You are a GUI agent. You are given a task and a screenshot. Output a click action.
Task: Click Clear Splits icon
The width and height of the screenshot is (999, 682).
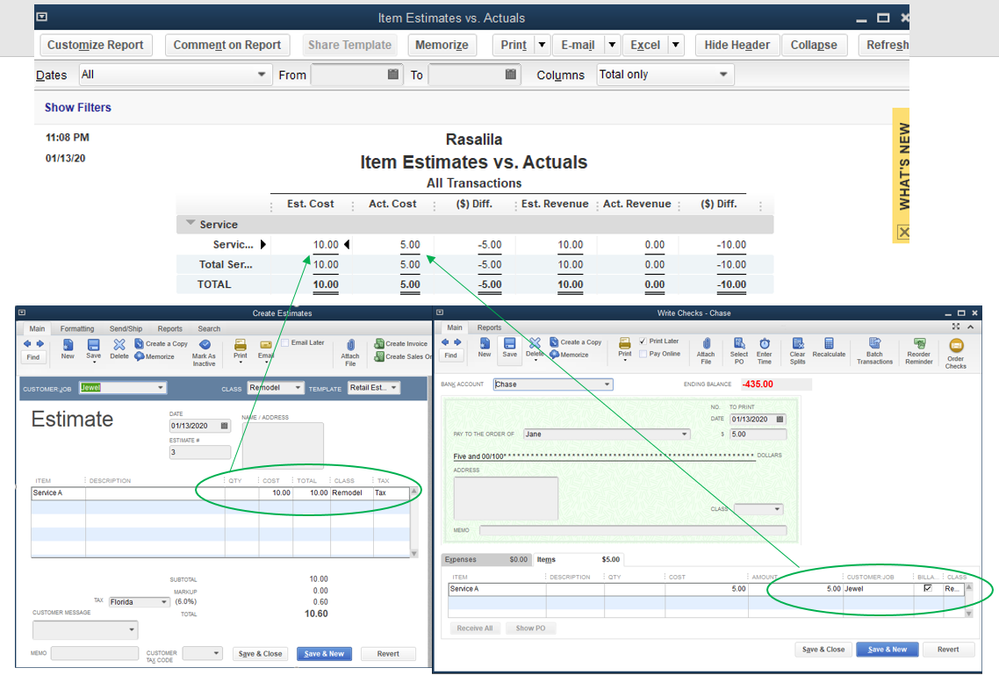pyautogui.click(x=798, y=343)
